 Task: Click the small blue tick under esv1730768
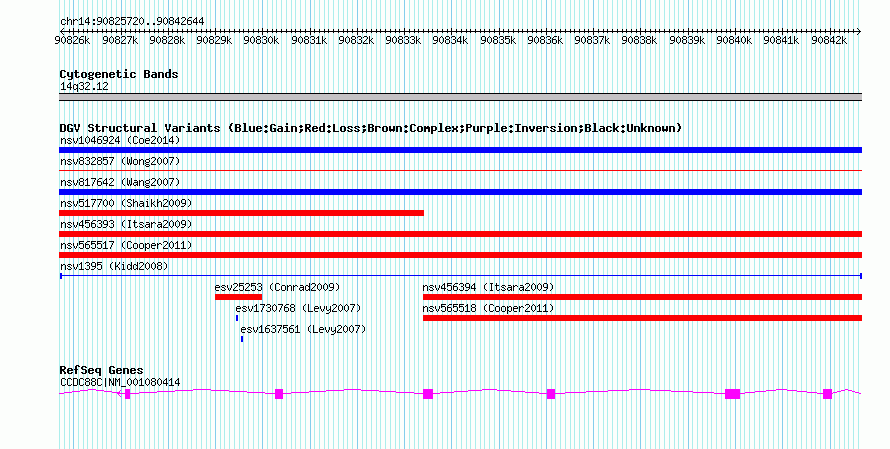[237, 318]
